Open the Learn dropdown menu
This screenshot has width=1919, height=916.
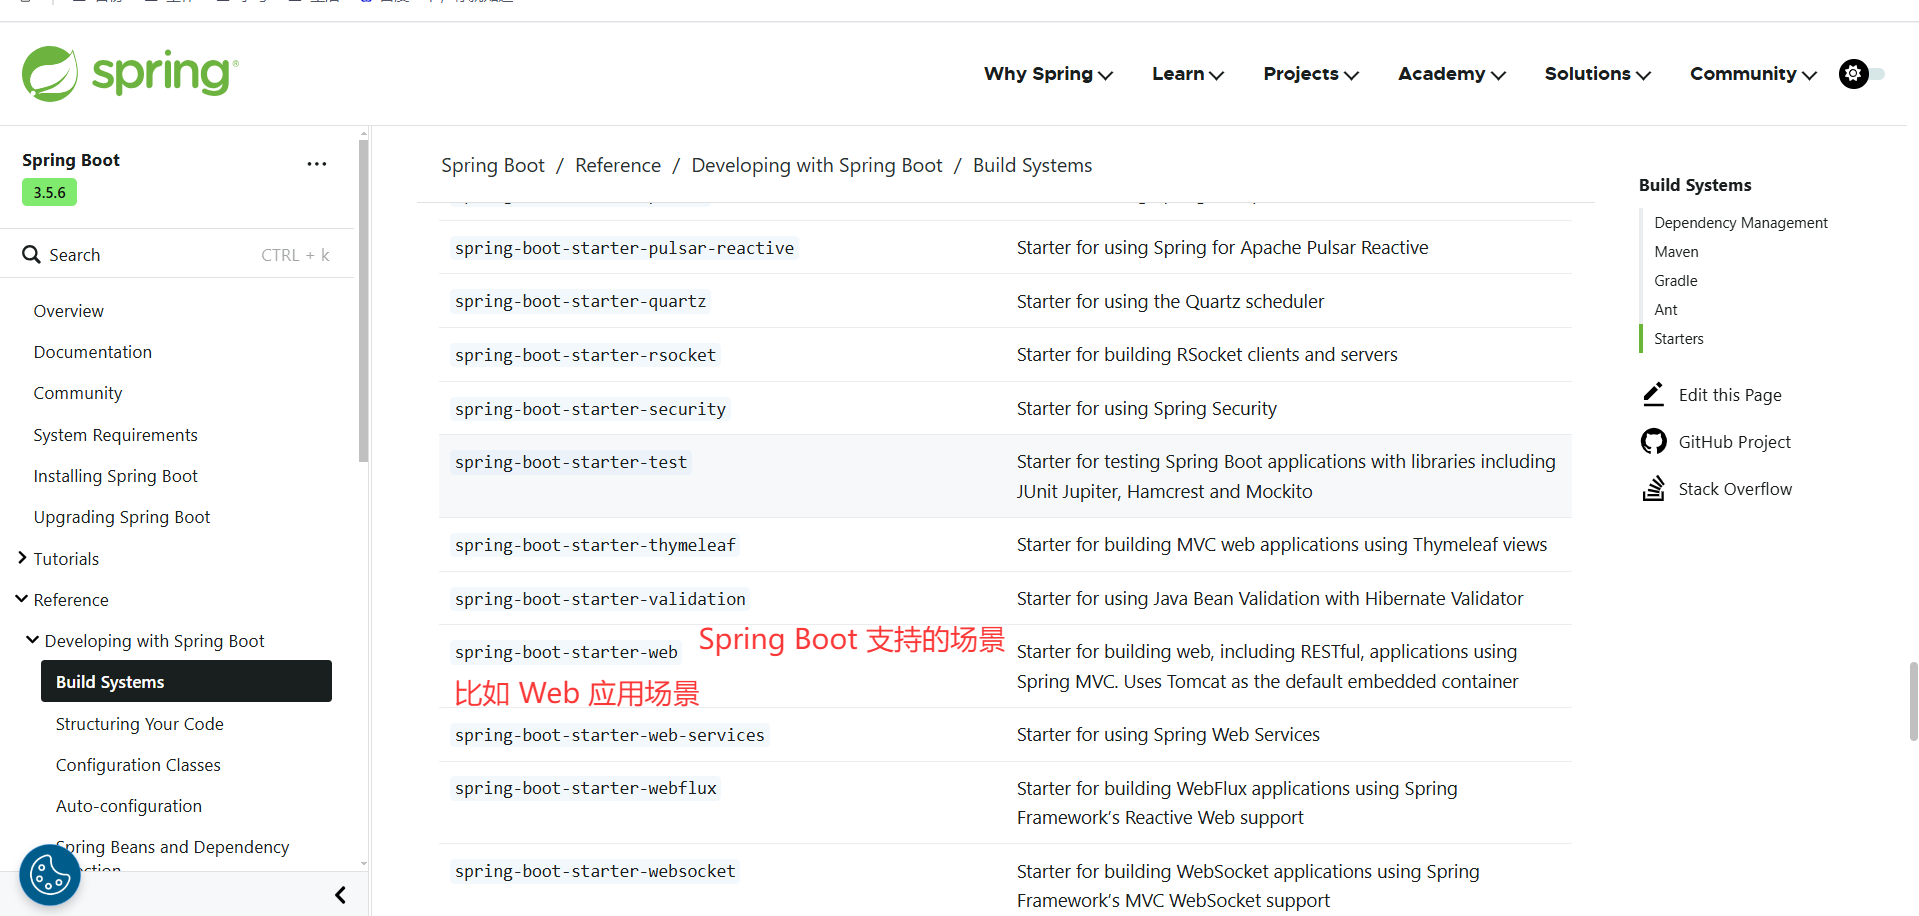click(1188, 74)
